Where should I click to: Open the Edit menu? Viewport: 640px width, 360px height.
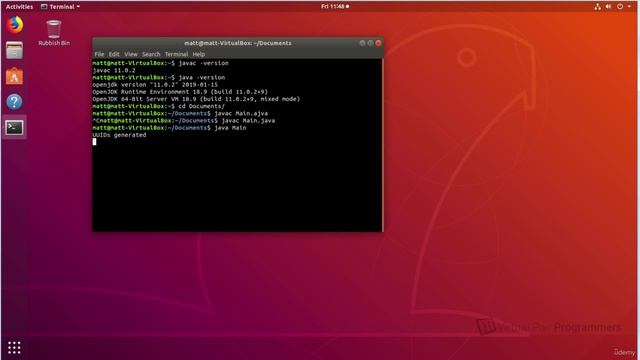[x=114, y=54]
